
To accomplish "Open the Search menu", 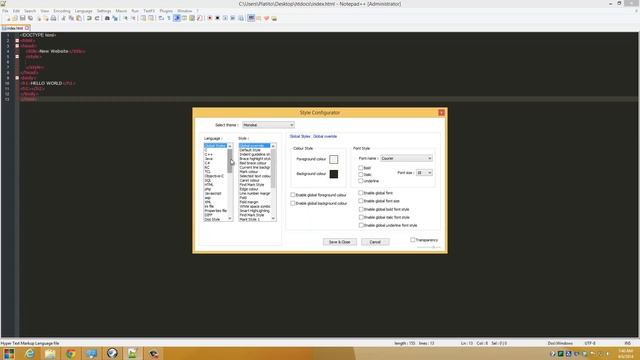I will 30,11.
